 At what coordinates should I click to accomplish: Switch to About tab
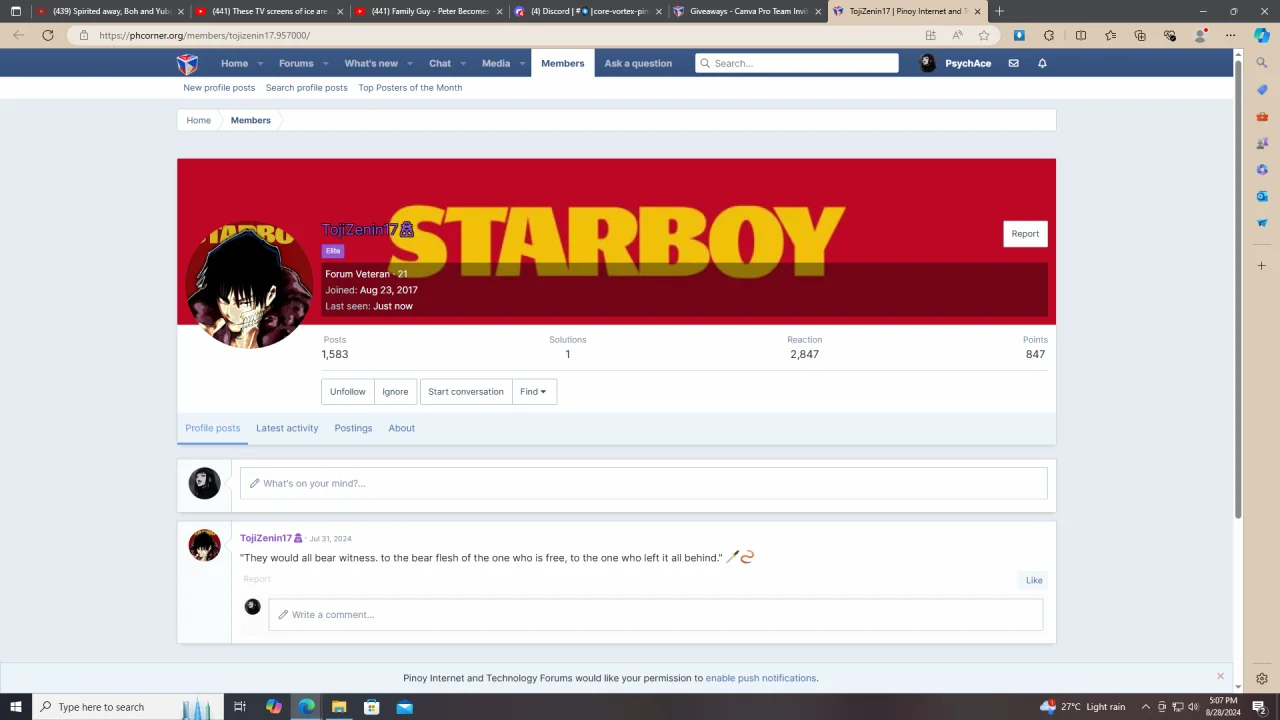click(x=401, y=428)
